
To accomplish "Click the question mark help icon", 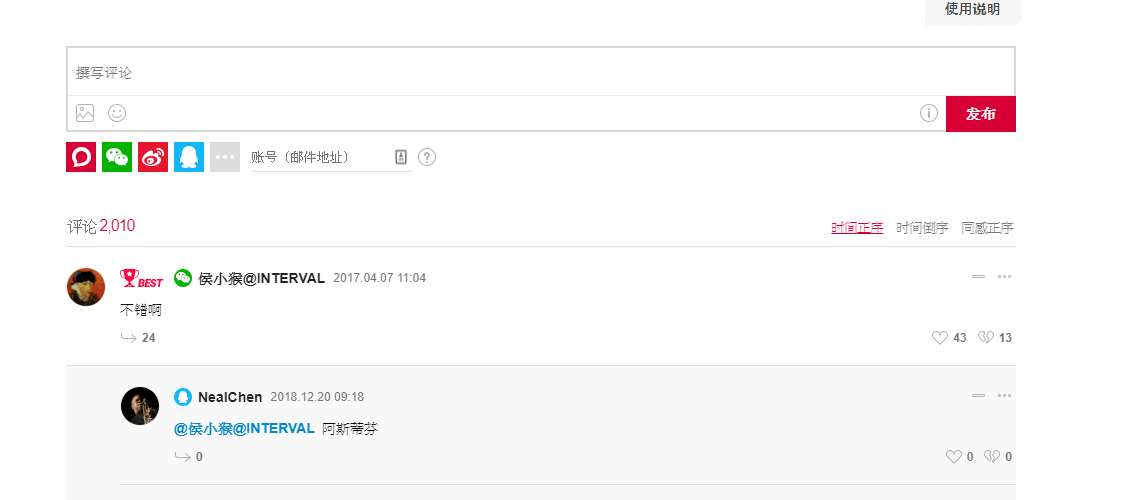I will click(x=427, y=157).
